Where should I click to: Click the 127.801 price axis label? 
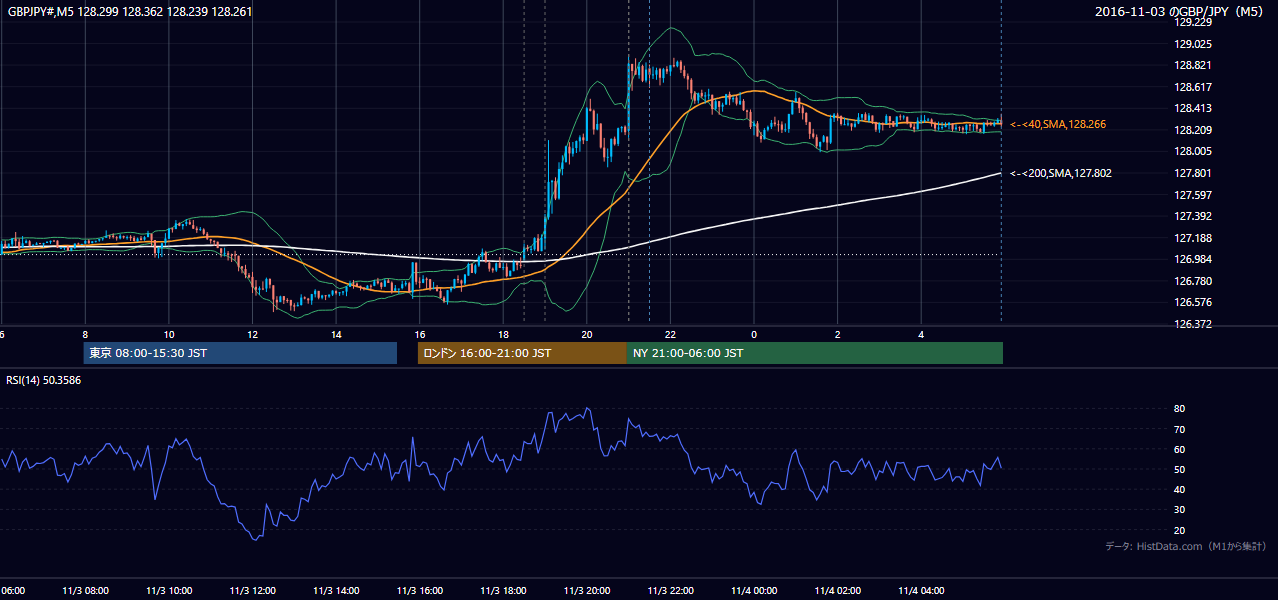[x=1192, y=173]
